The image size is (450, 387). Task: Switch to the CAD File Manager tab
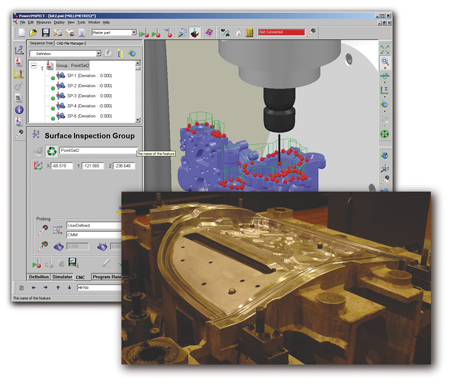71,43
